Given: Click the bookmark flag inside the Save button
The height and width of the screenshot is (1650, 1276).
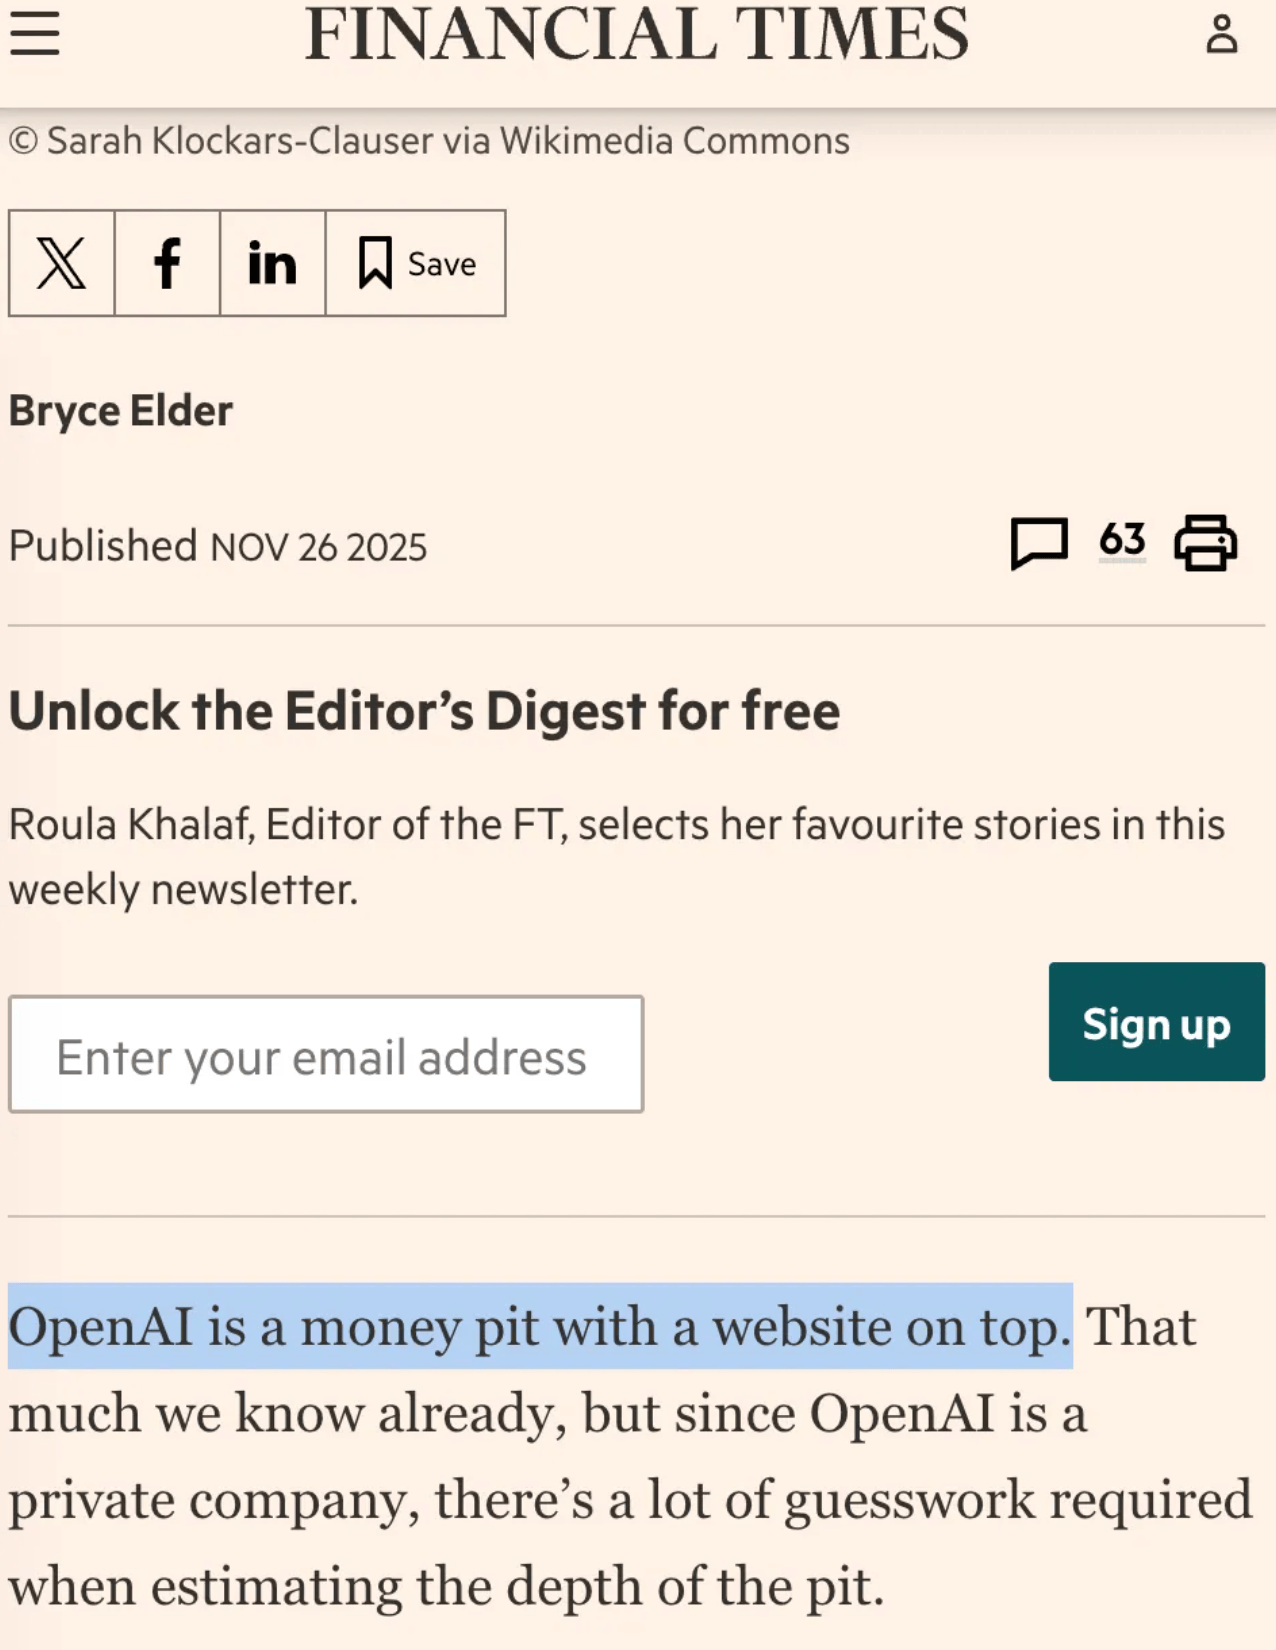Looking at the screenshot, I should click(x=374, y=262).
